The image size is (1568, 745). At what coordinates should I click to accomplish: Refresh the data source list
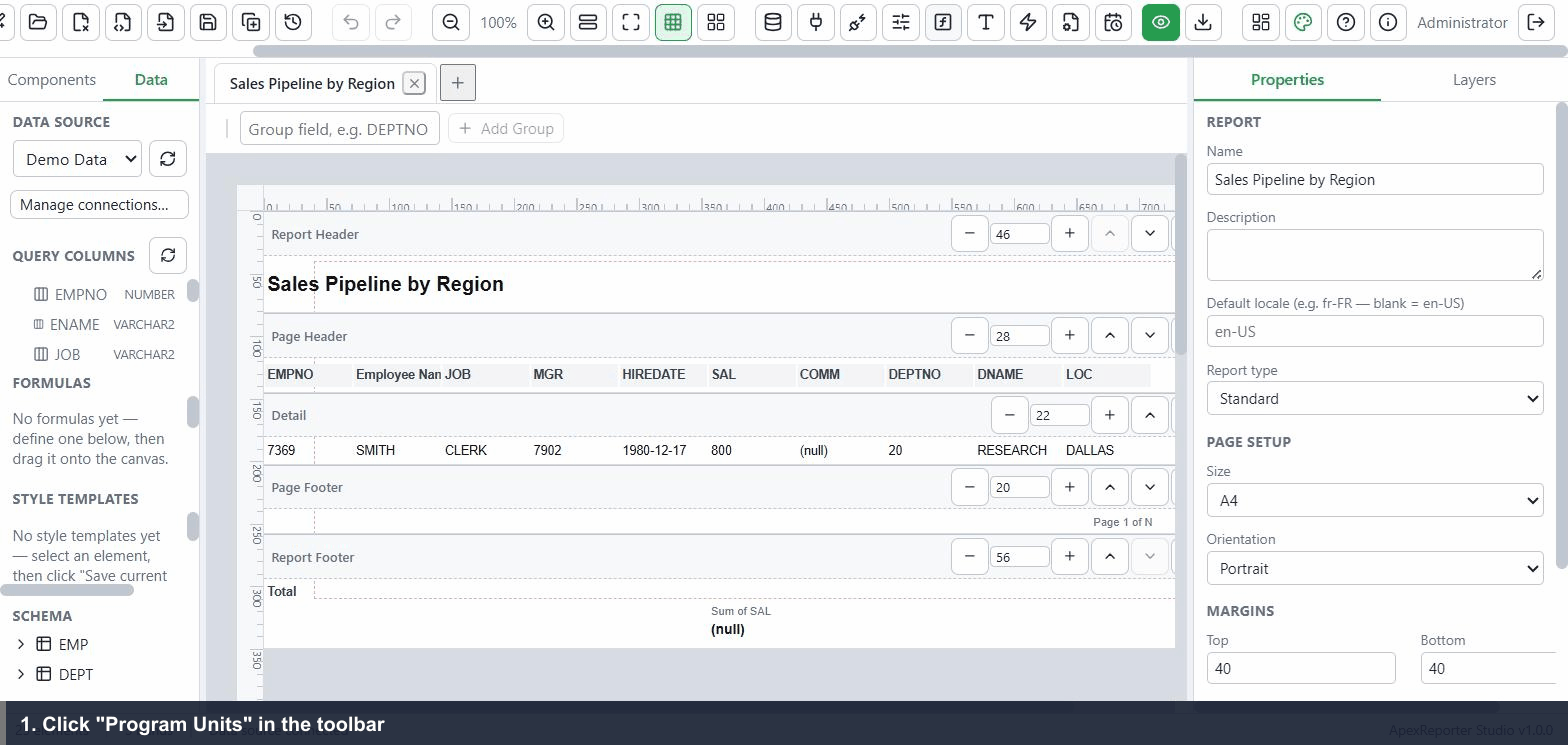click(x=168, y=159)
